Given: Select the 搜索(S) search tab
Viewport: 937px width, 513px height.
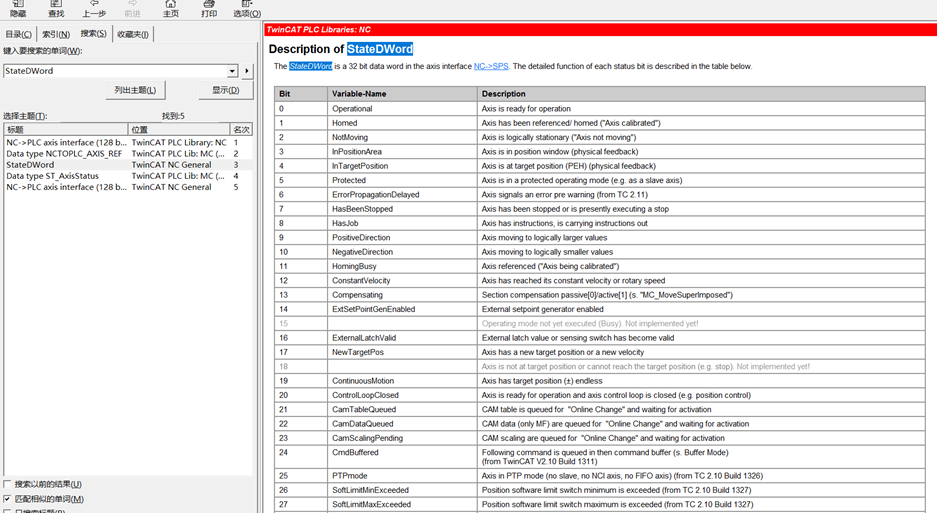Looking at the screenshot, I should (x=94, y=33).
